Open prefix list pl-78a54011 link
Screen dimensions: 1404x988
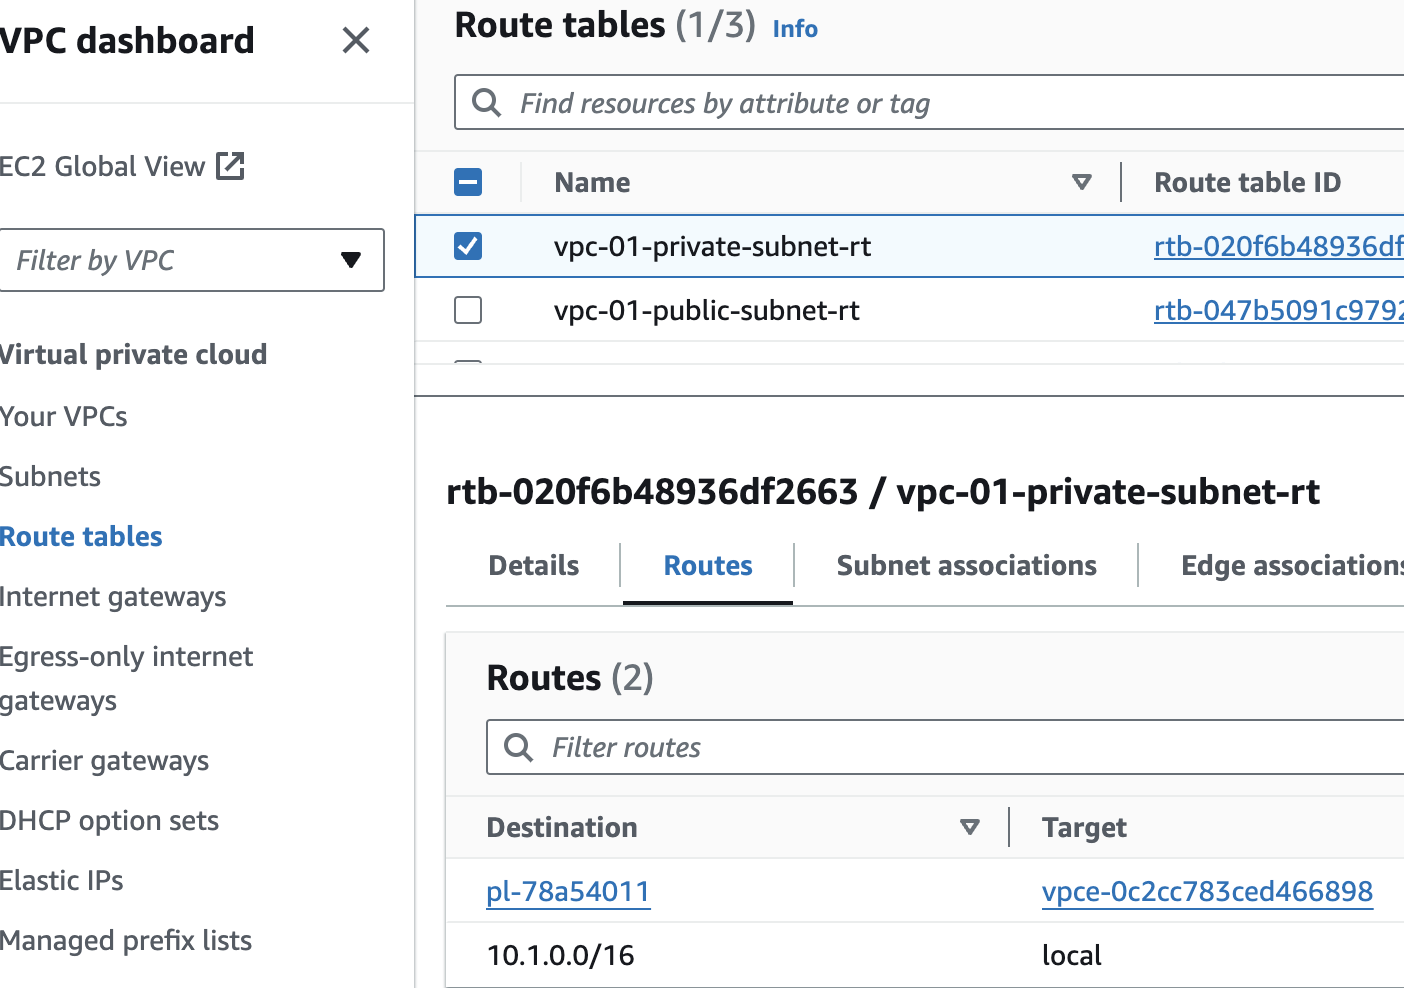coord(568,891)
